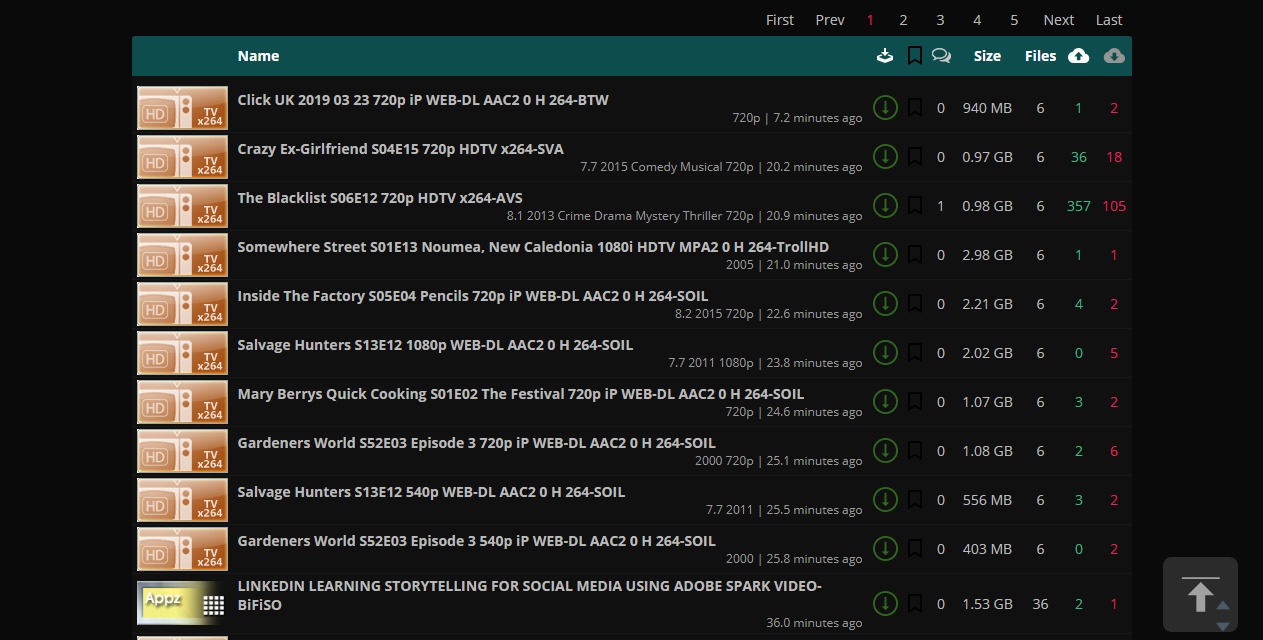The width and height of the screenshot is (1263, 640).
Task: Jump to the Last page
Action: (x=1109, y=20)
